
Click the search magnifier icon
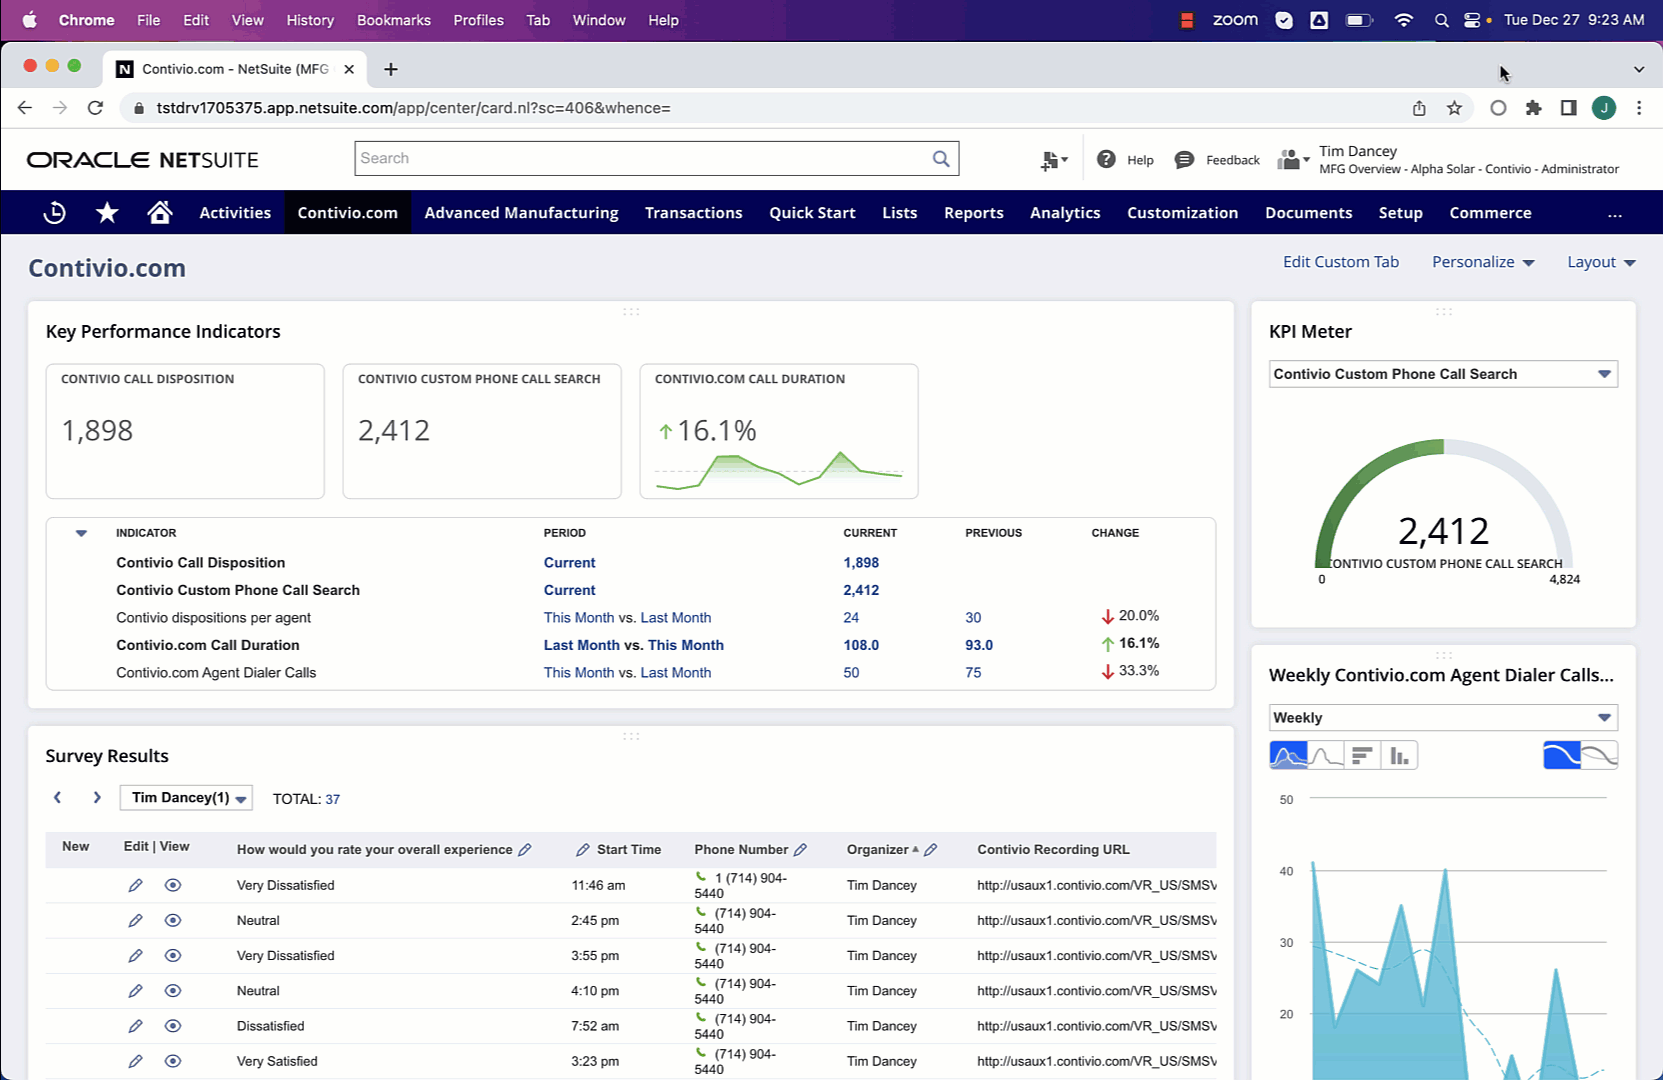(x=941, y=159)
